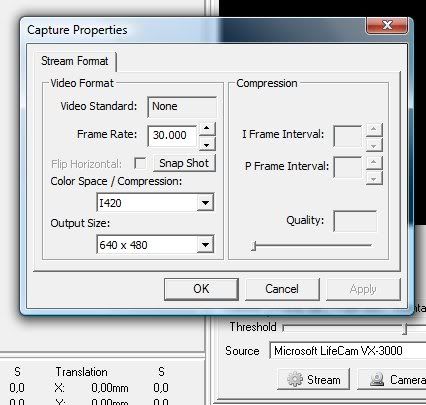Confirm settings with OK button
The image size is (426, 405).
tap(201, 289)
